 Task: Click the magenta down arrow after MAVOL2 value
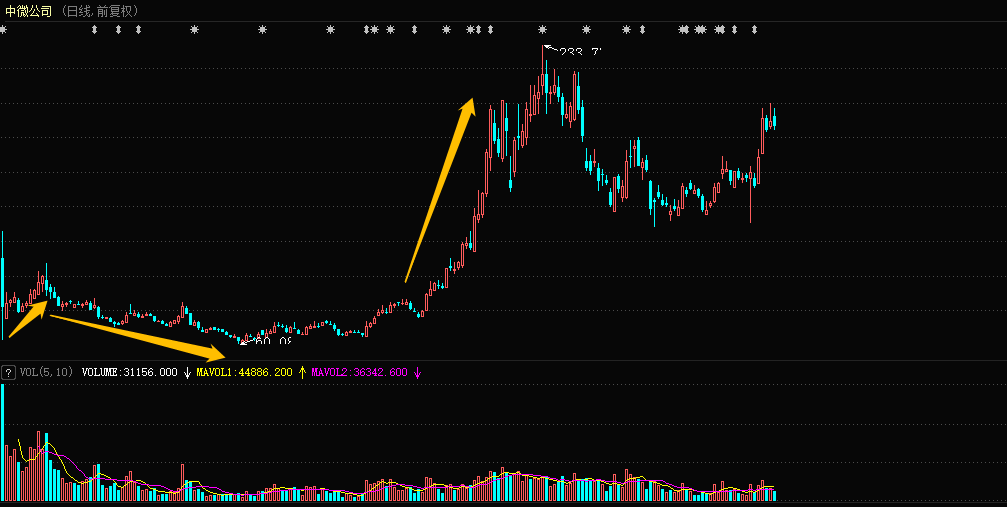pos(417,372)
